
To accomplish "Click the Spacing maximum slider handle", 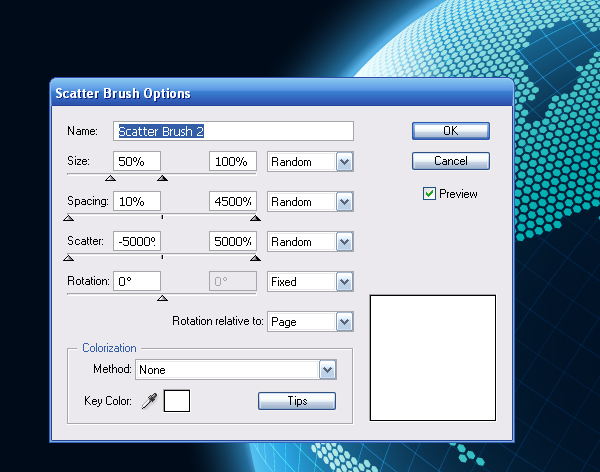I will pyautogui.click(x=255, y=218).
